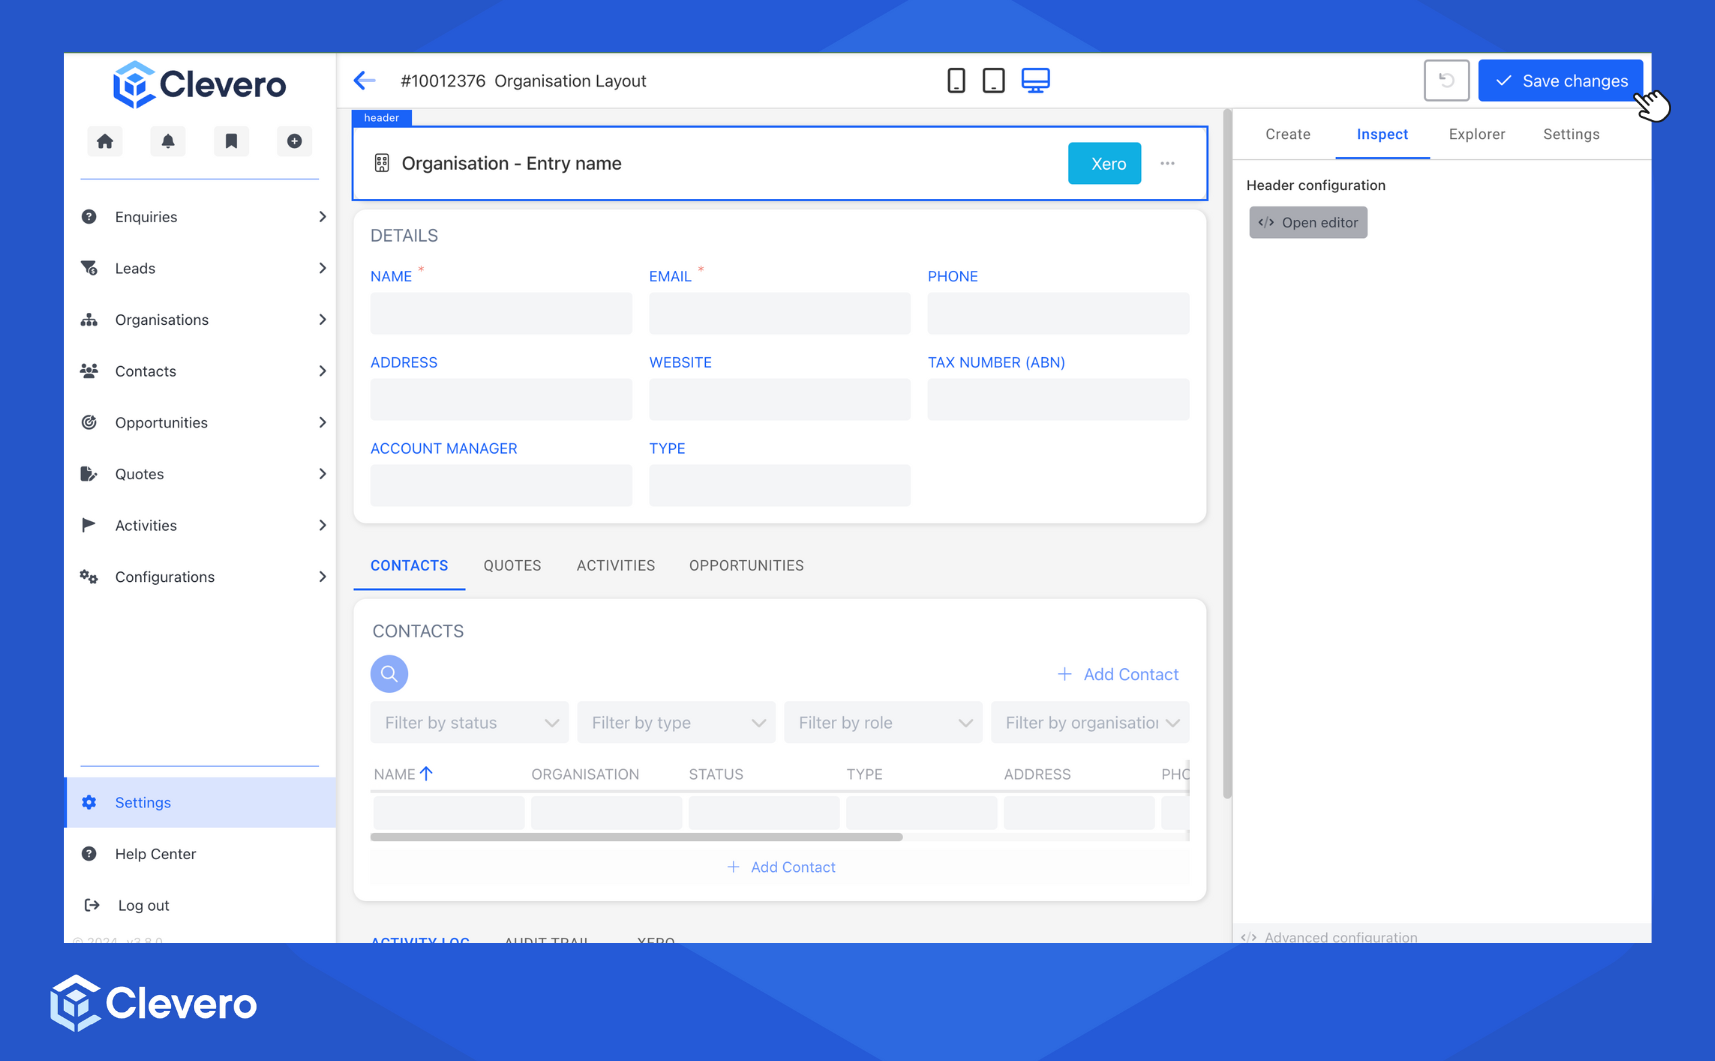Open Advanced configuration at panel bottom
Image resolution: width=1715 pixels, height=1061 pixels.
tap(1329, 937)
